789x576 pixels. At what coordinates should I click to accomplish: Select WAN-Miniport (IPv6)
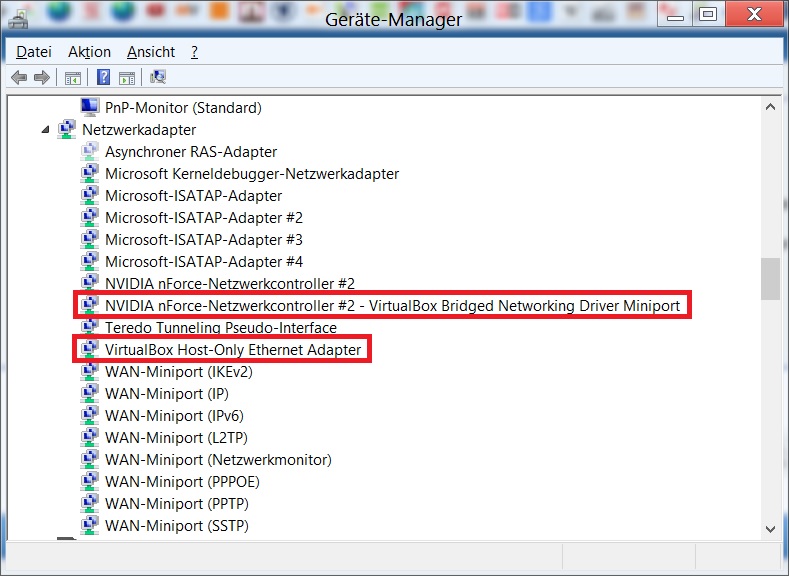pyautogui.click(x=174, y=416)
